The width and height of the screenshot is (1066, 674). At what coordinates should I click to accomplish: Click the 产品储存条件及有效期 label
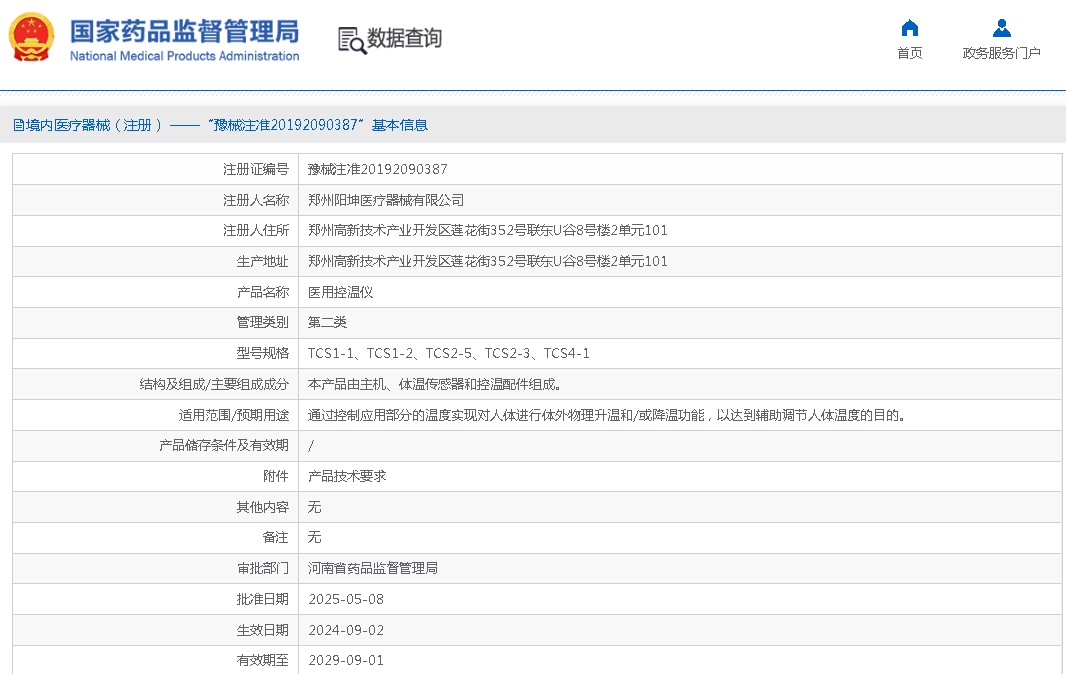[x=224, y=445]
